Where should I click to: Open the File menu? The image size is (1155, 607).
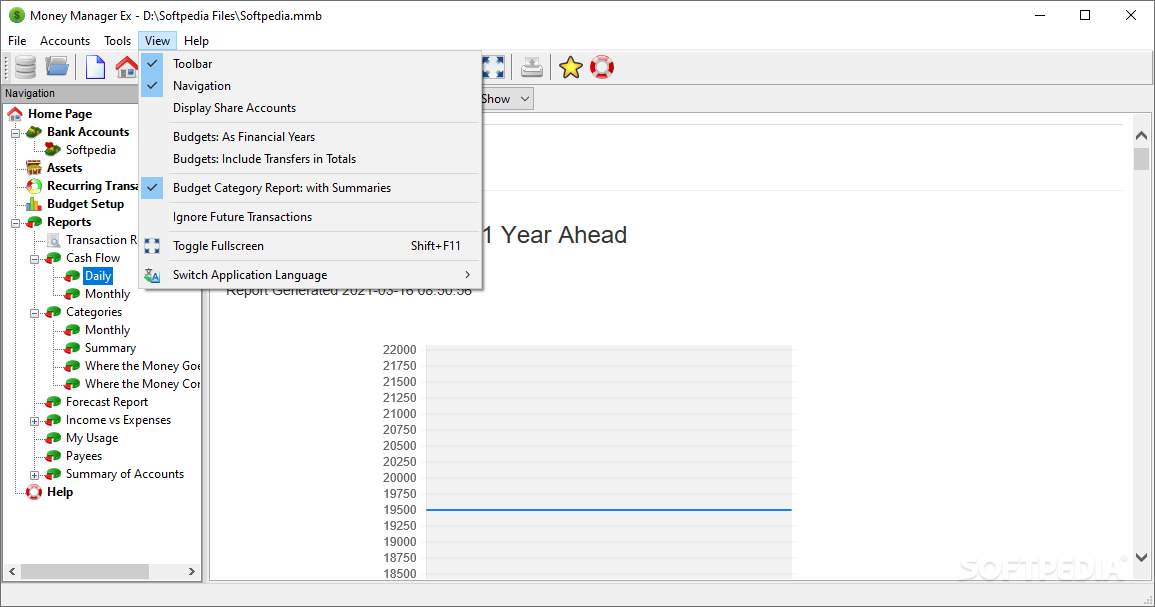pos(17,41)
